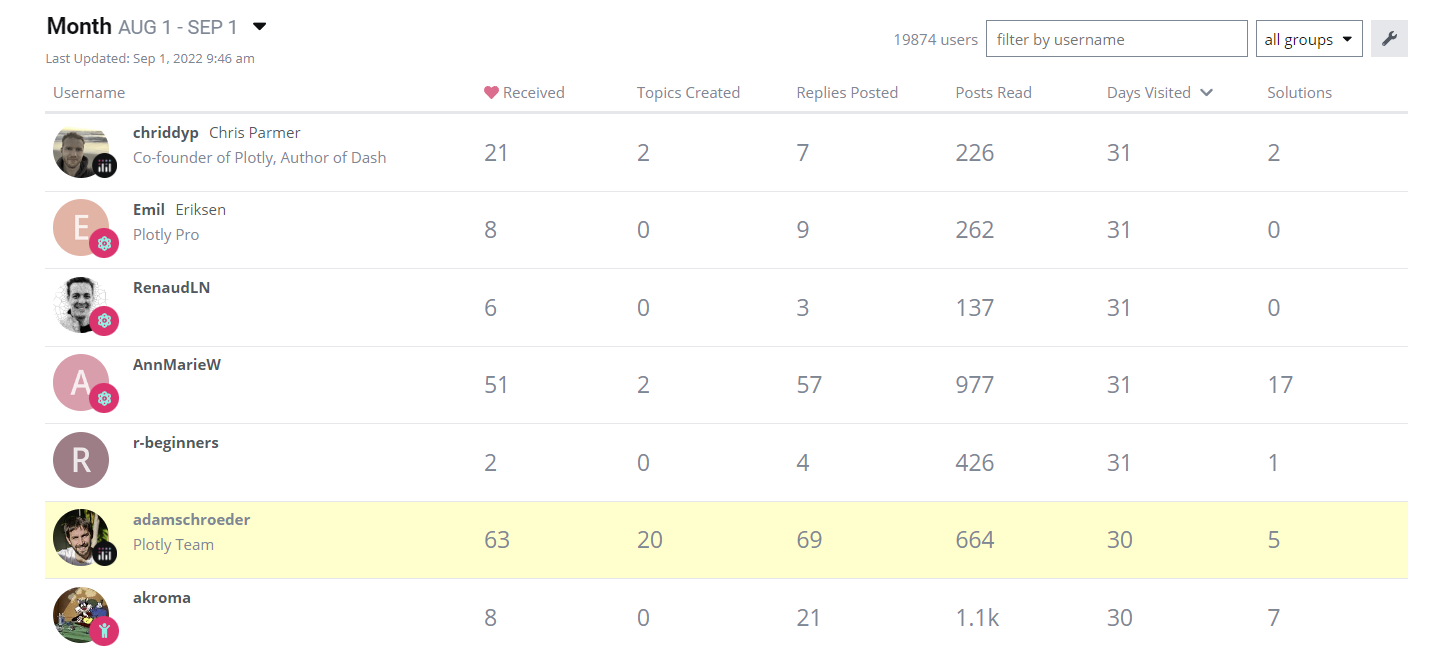Open r-beginners username link
The width and height of the screenshot is (1439, 648).
pyautogui.click(x=176, y=442)
